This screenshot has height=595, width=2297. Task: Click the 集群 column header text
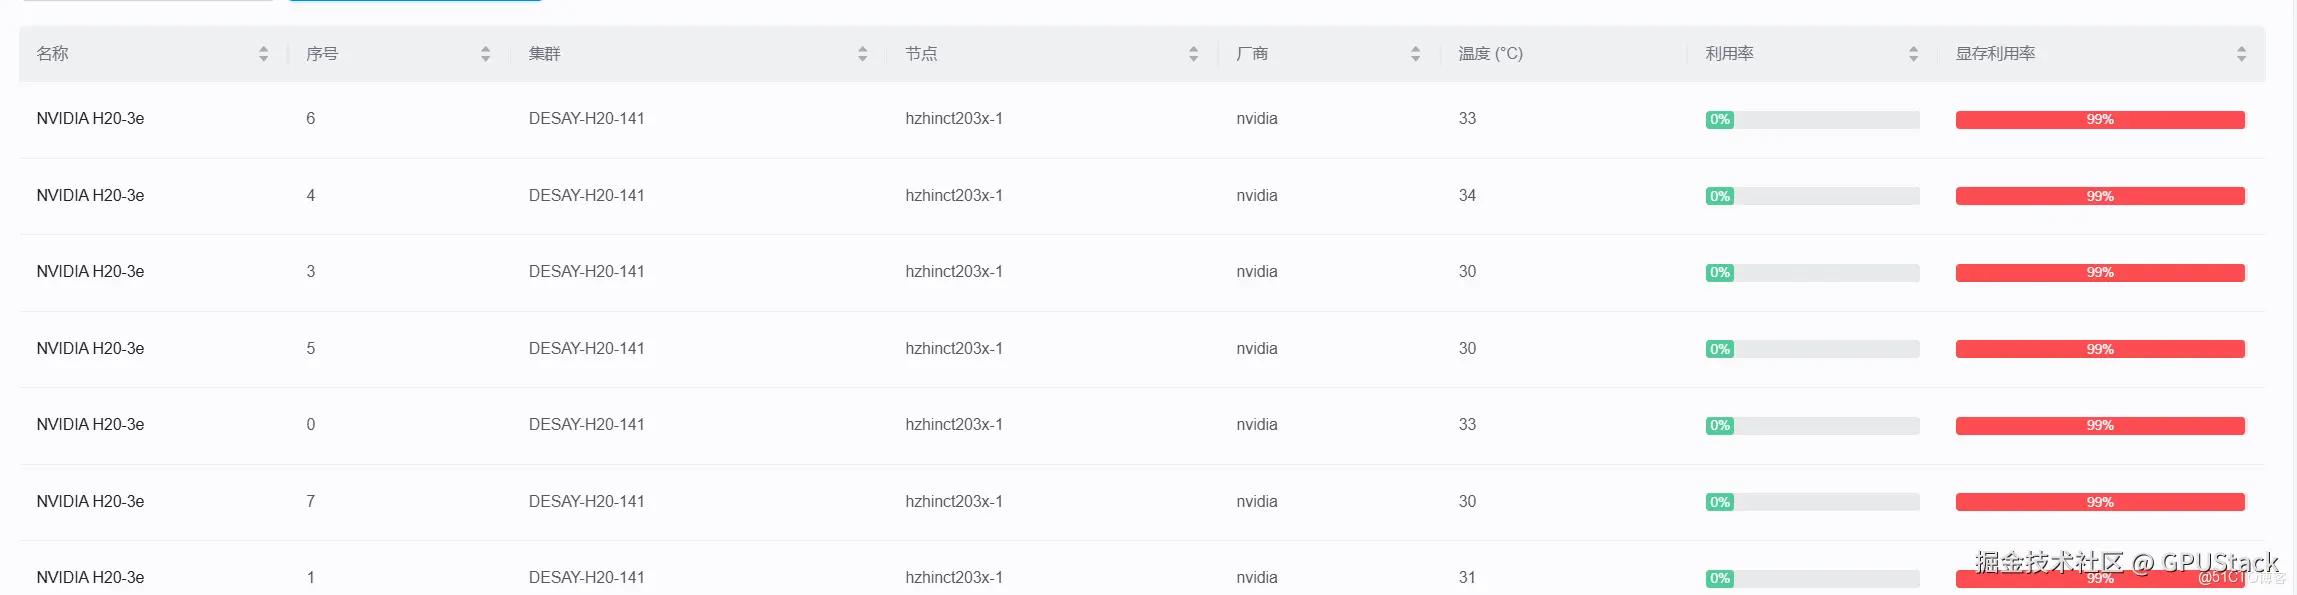pyautogui.click(x=544, y=54)
